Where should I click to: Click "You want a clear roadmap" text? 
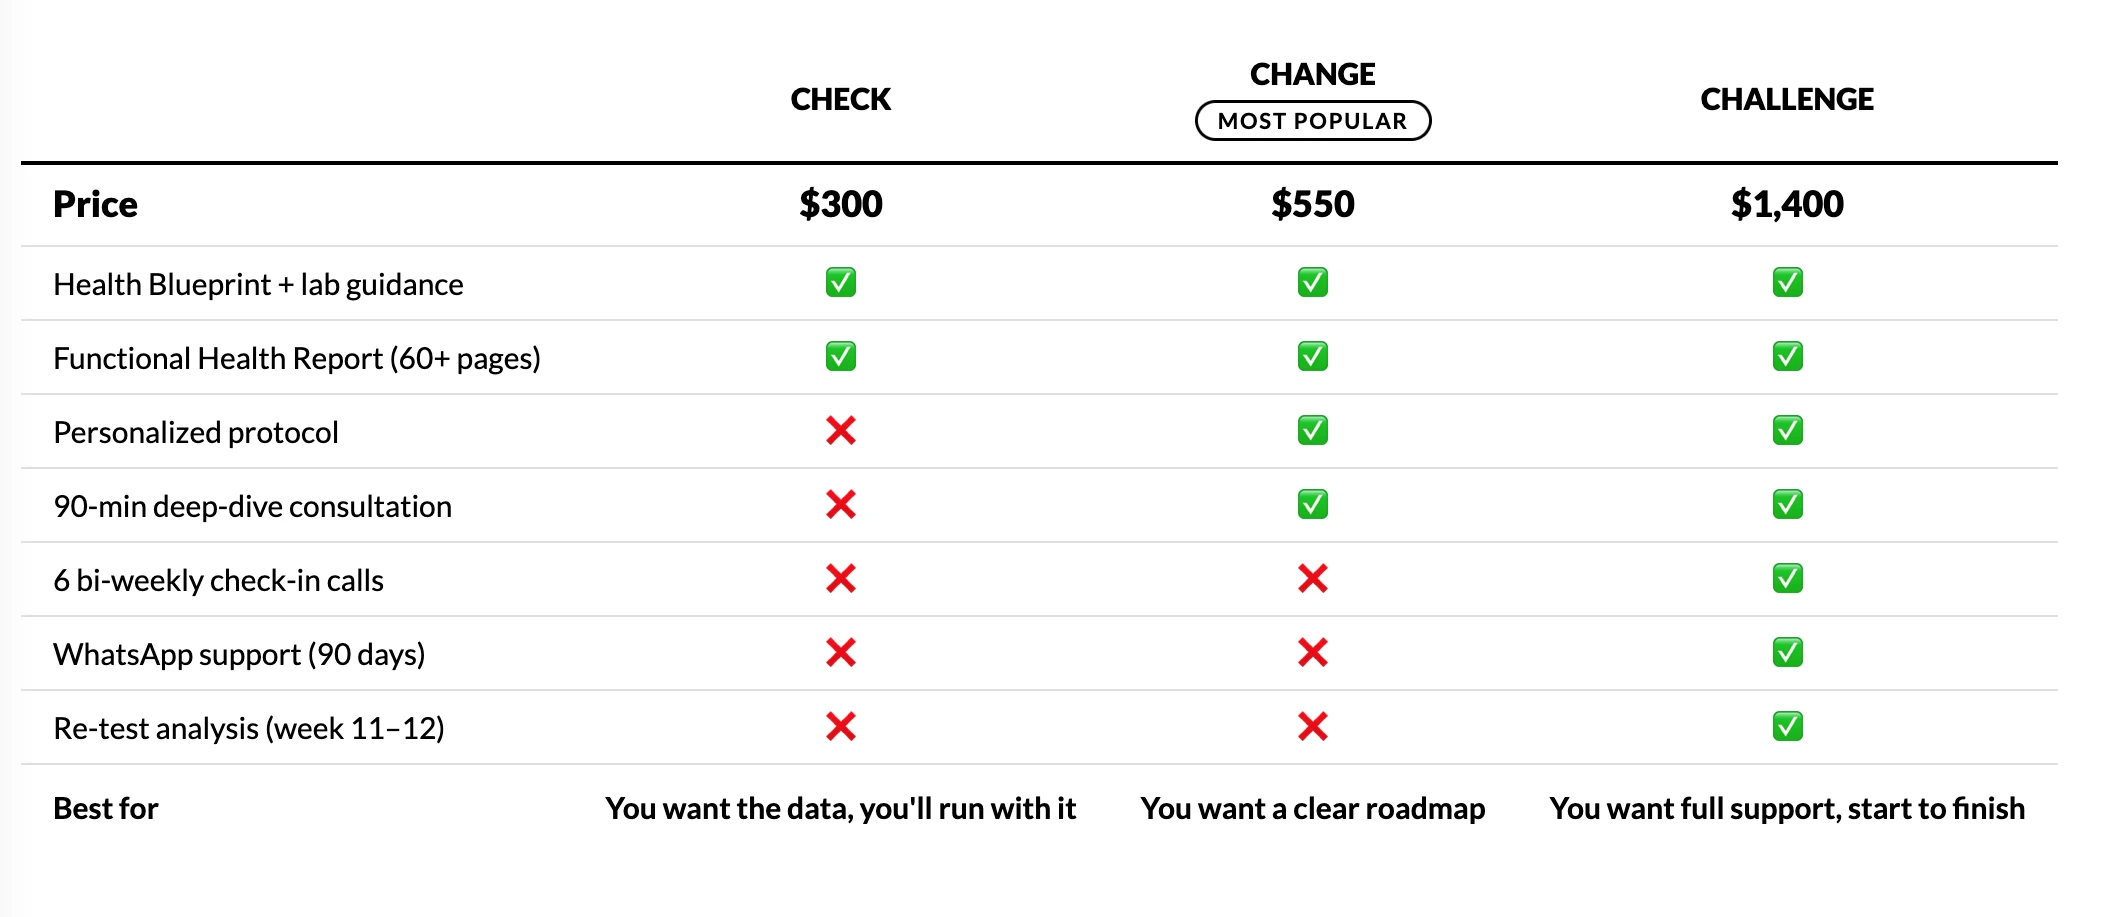pos(1313,808)
